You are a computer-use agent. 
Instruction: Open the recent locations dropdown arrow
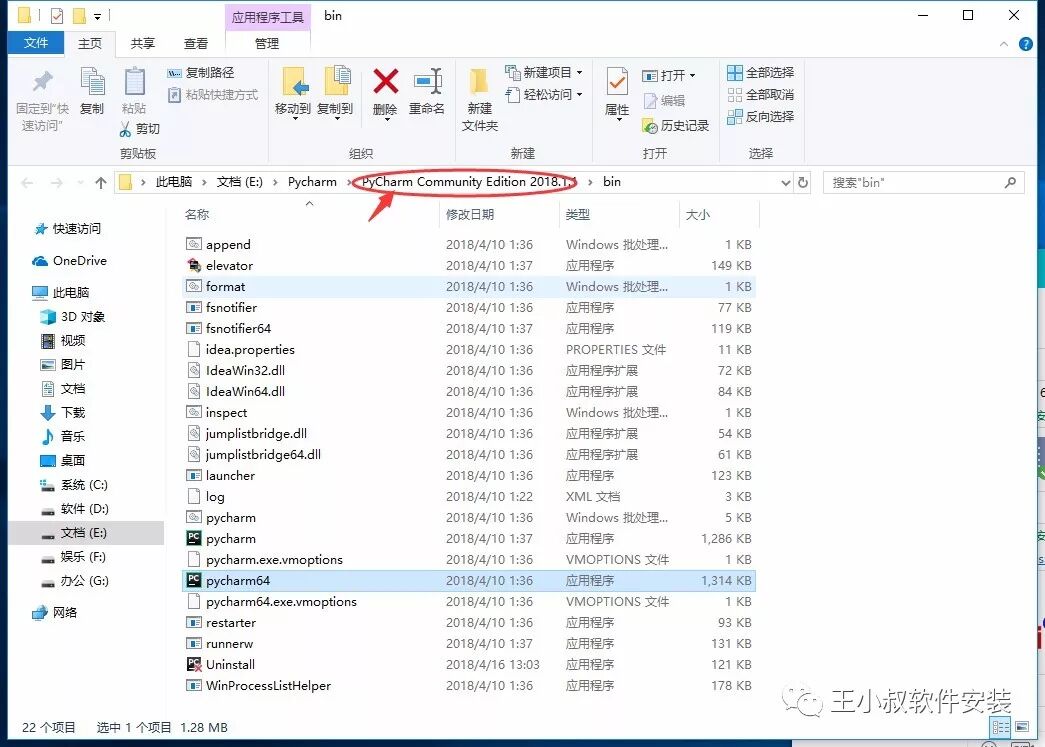point(81,183)
